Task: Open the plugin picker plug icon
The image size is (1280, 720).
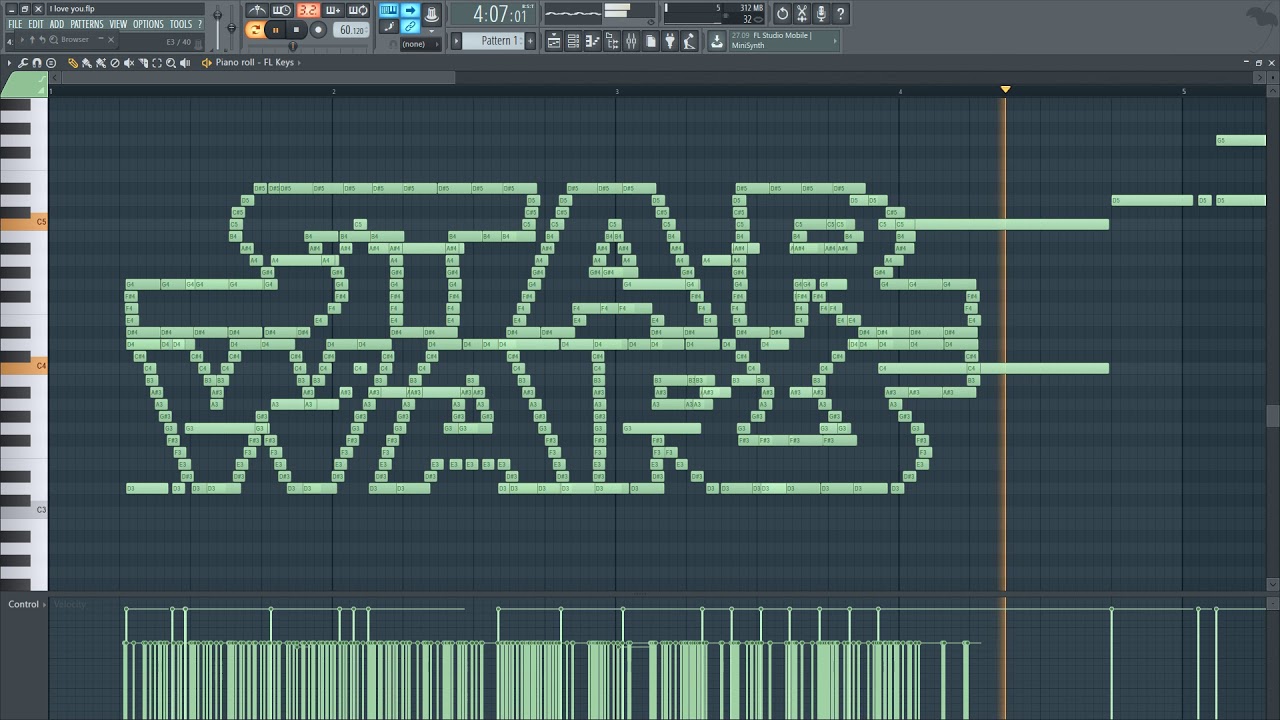Action: (x=670, y=41)
